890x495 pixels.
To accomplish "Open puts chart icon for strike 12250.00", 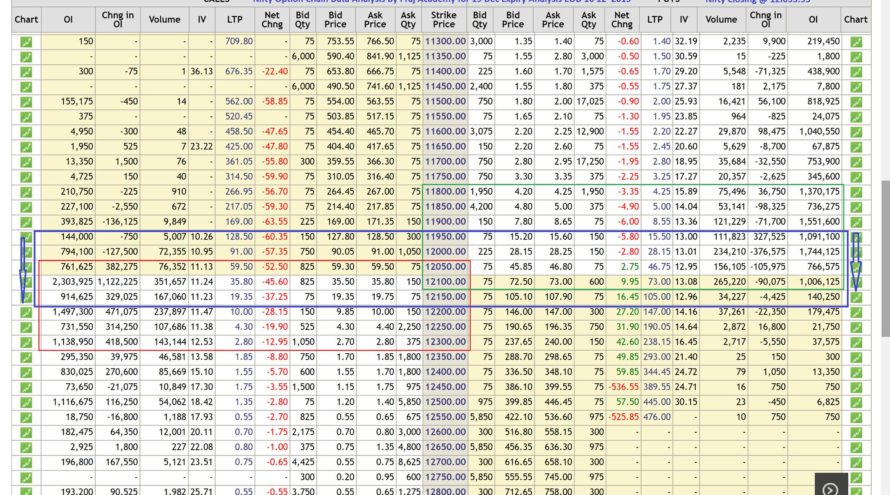I will pyautogui.click(x=856, y=328).
